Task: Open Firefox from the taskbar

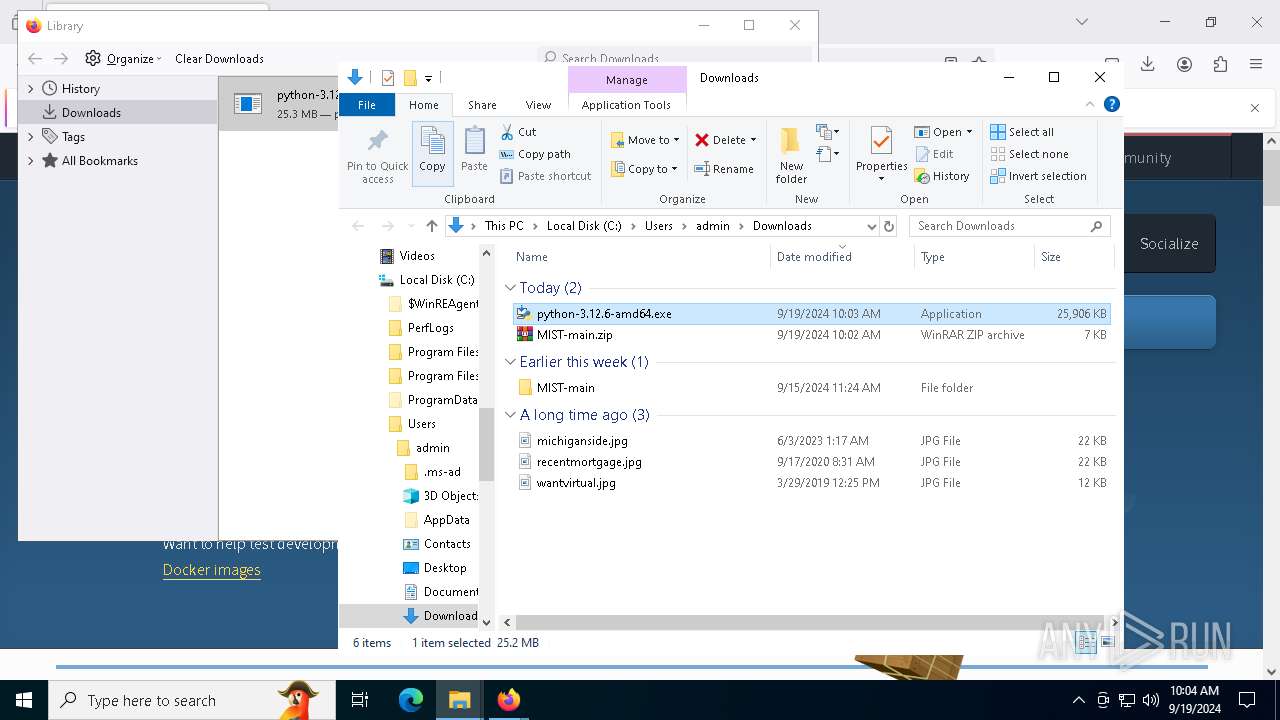Action: 508,700
